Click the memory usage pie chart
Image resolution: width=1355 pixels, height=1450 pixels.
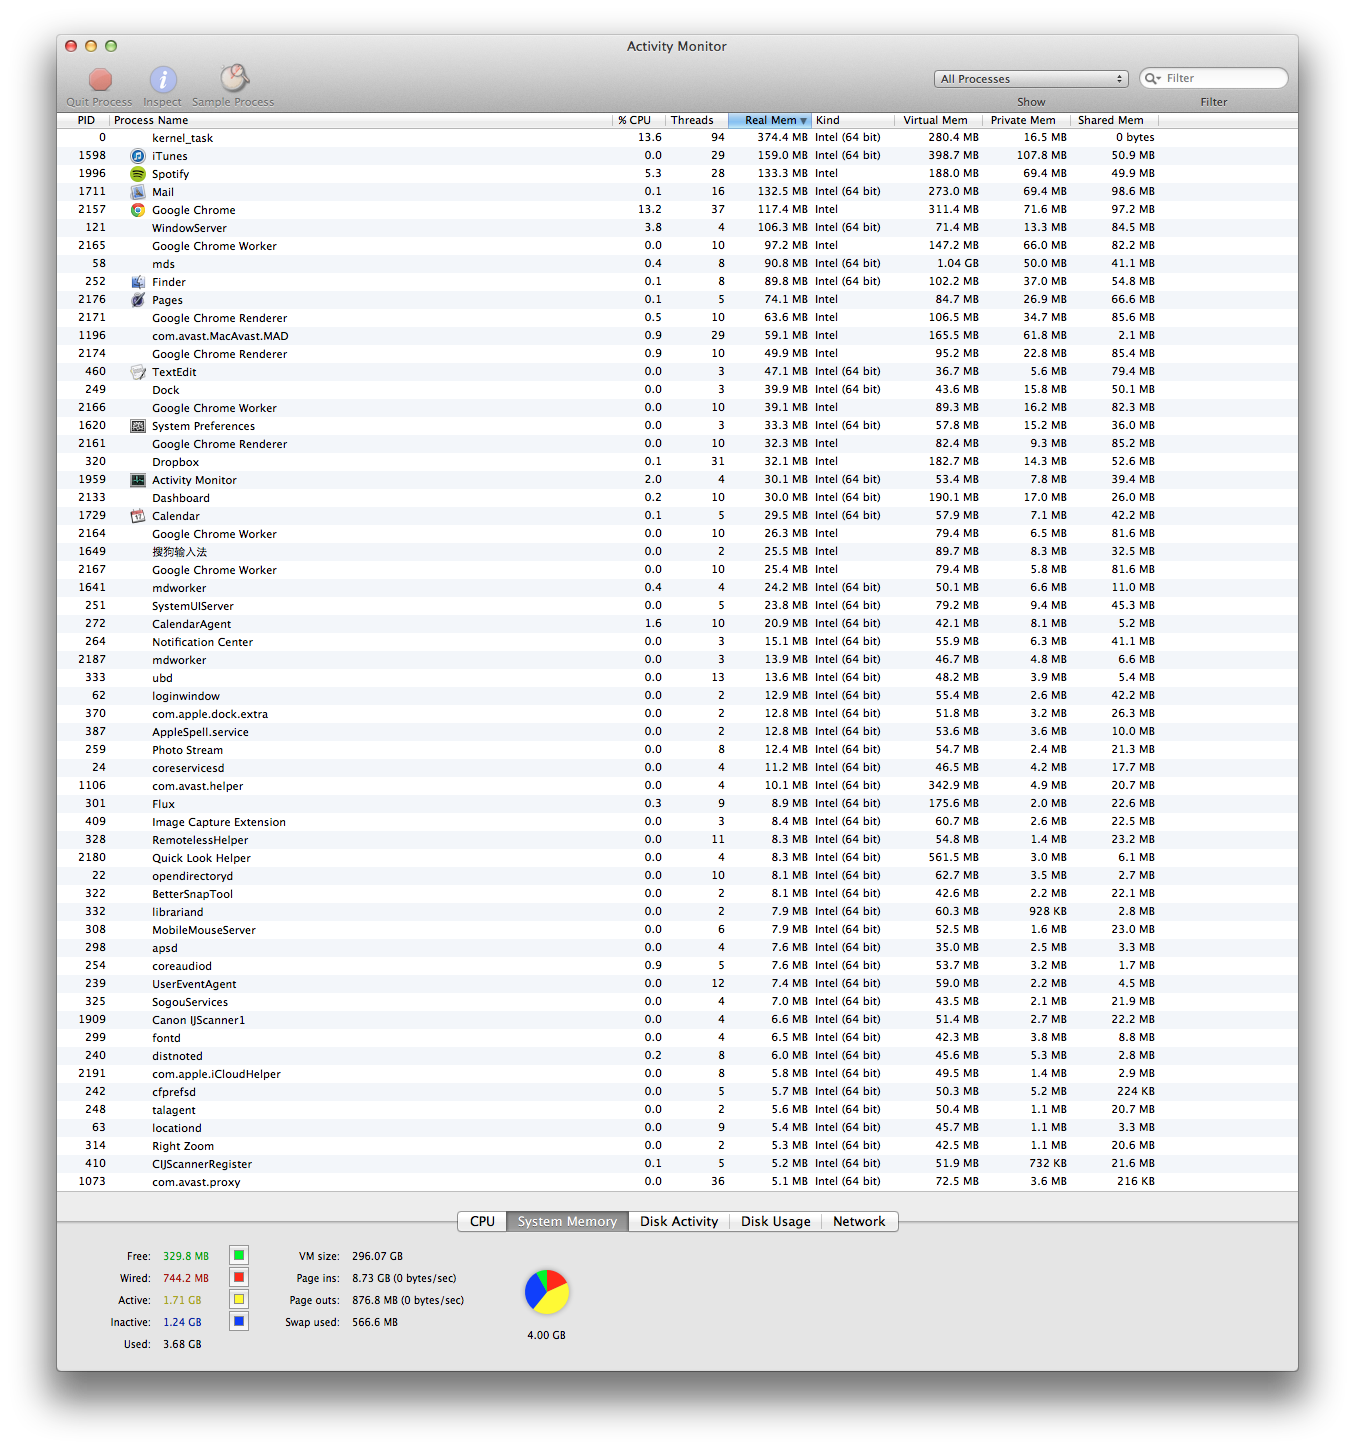[547, 1292]
